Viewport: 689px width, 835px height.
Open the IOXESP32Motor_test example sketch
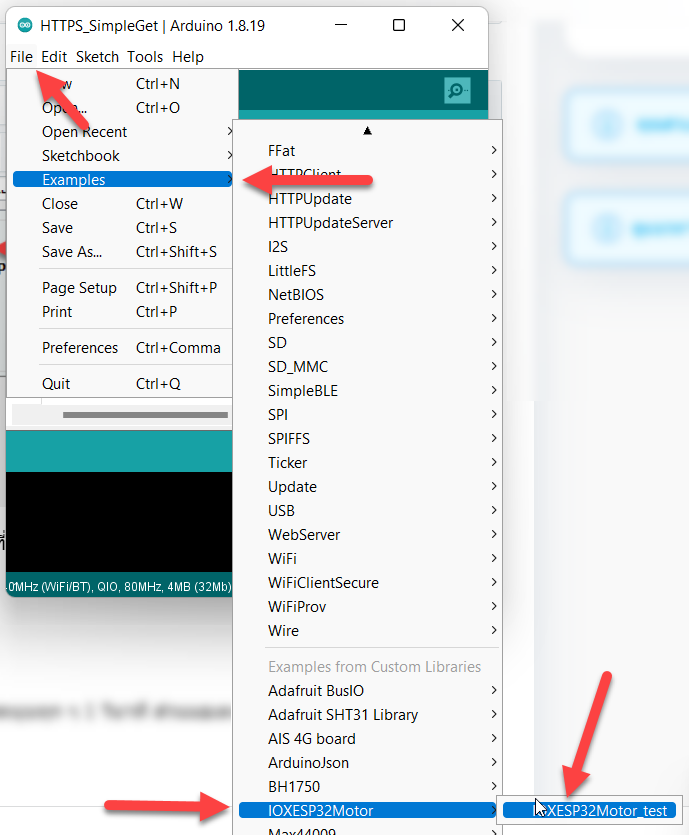(589, 811)
